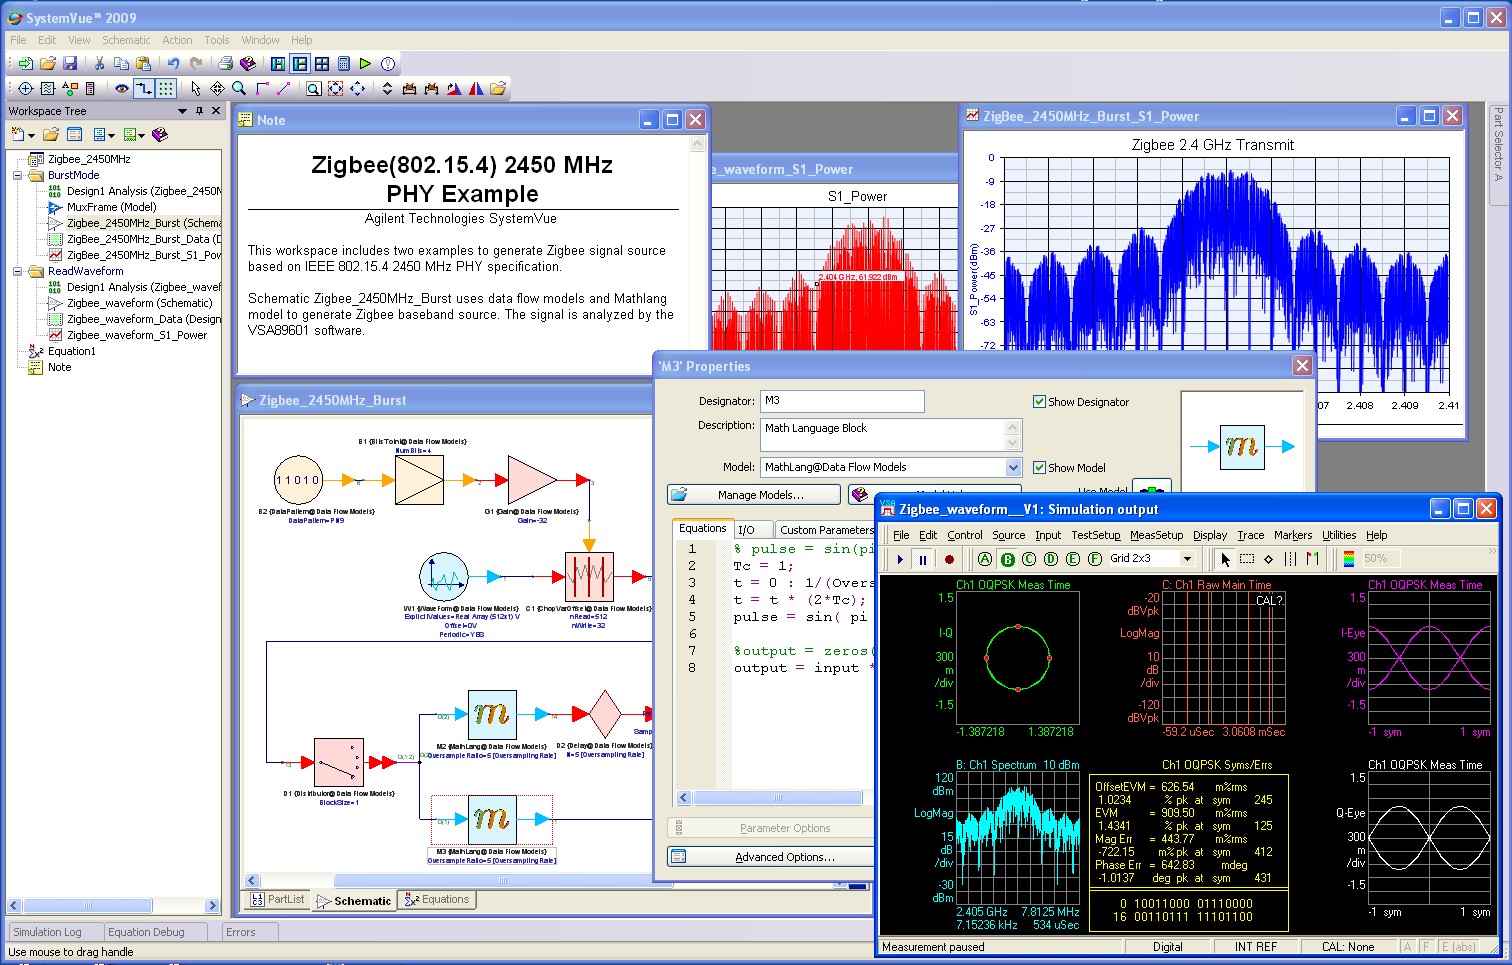The width and height of the screenshot is (1512, 965).
Task: Toggle the Show Model checkbox
Action: coord(1039,468)
